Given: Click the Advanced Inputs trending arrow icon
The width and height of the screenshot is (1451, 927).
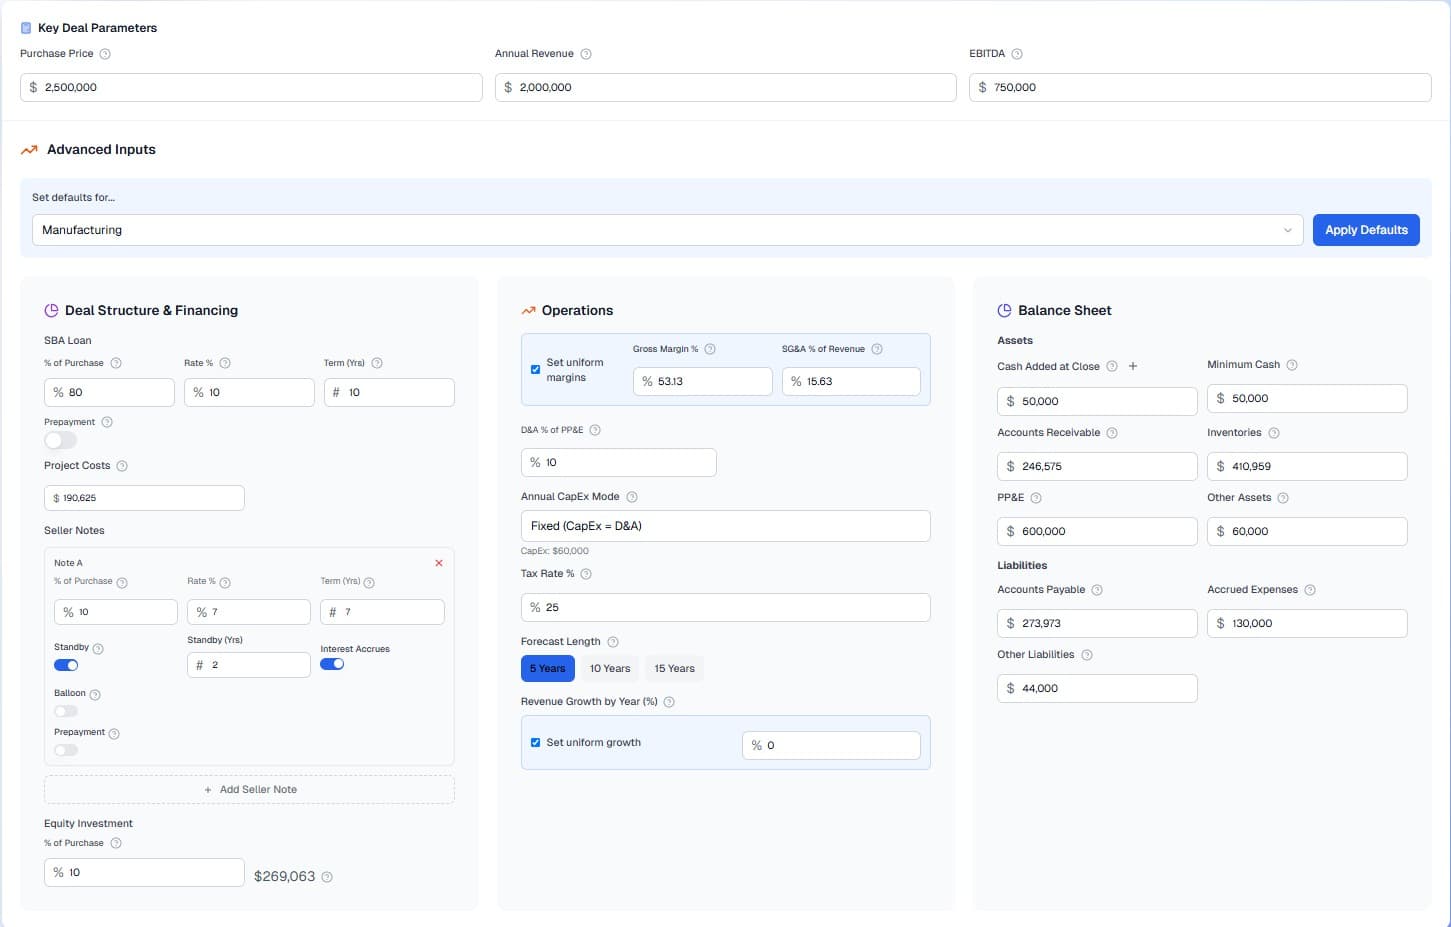Looking at the screenshot, I should coord(28,150).
